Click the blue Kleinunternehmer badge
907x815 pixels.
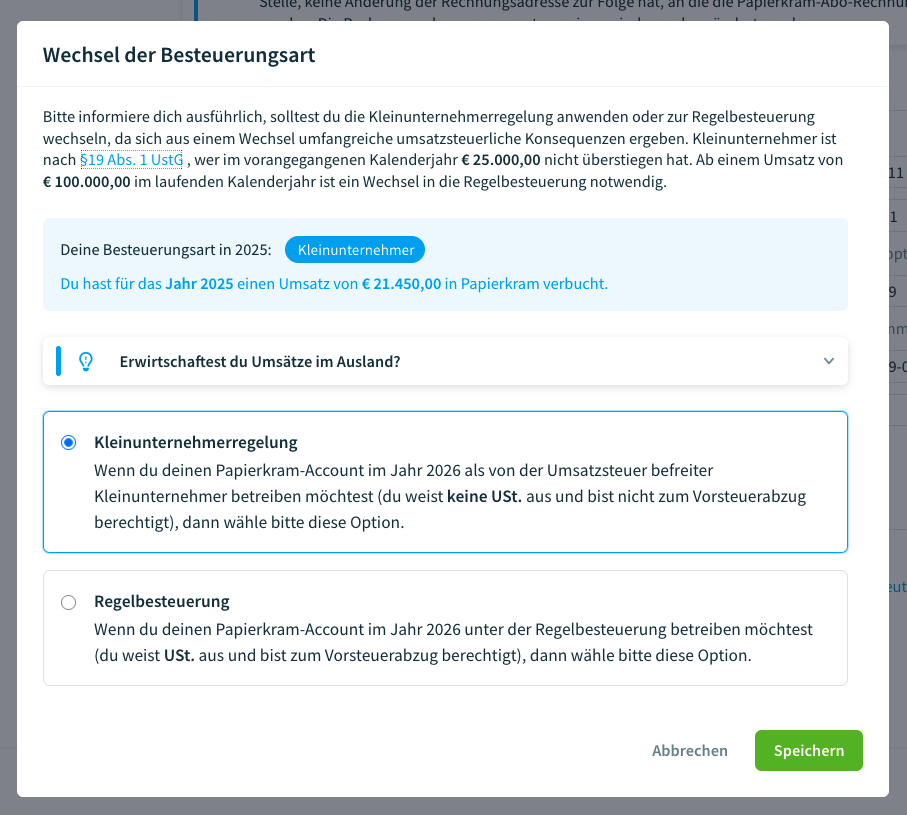tap(354, 249)
